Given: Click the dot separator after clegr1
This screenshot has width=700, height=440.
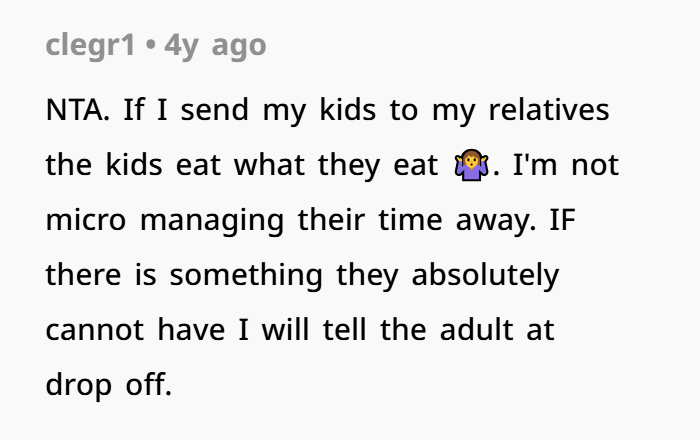Looking at the screenshot, I should coord(150,45).
